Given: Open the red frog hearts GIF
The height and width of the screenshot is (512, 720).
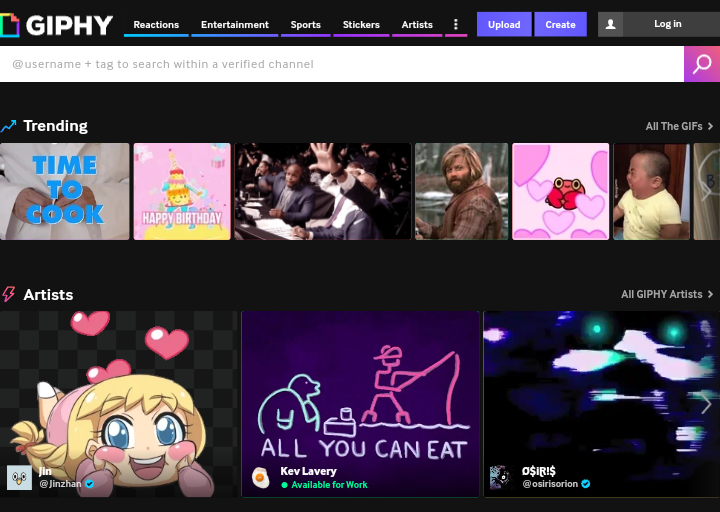Looking at the screenshot, I should click(561, 191).
